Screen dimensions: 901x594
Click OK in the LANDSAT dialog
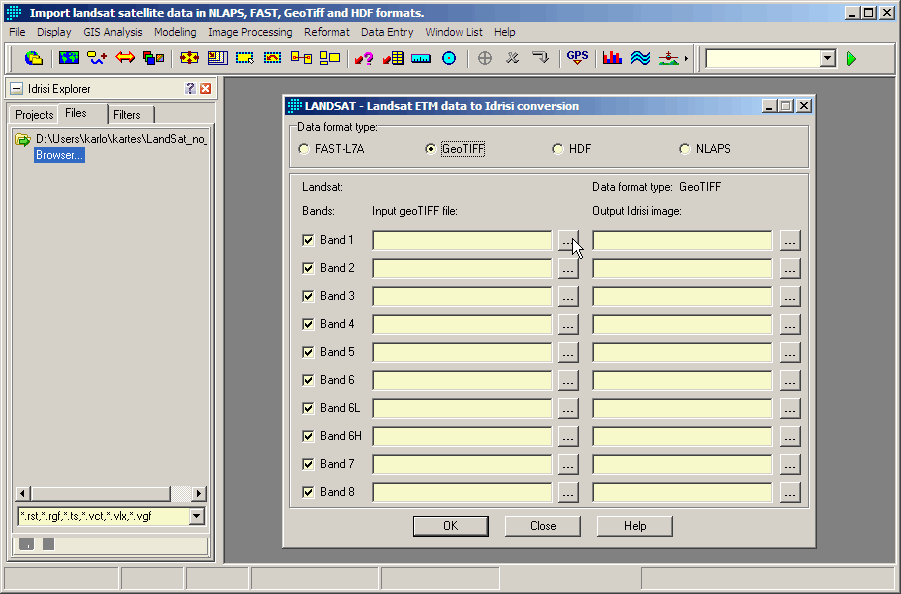pos(450,526)
